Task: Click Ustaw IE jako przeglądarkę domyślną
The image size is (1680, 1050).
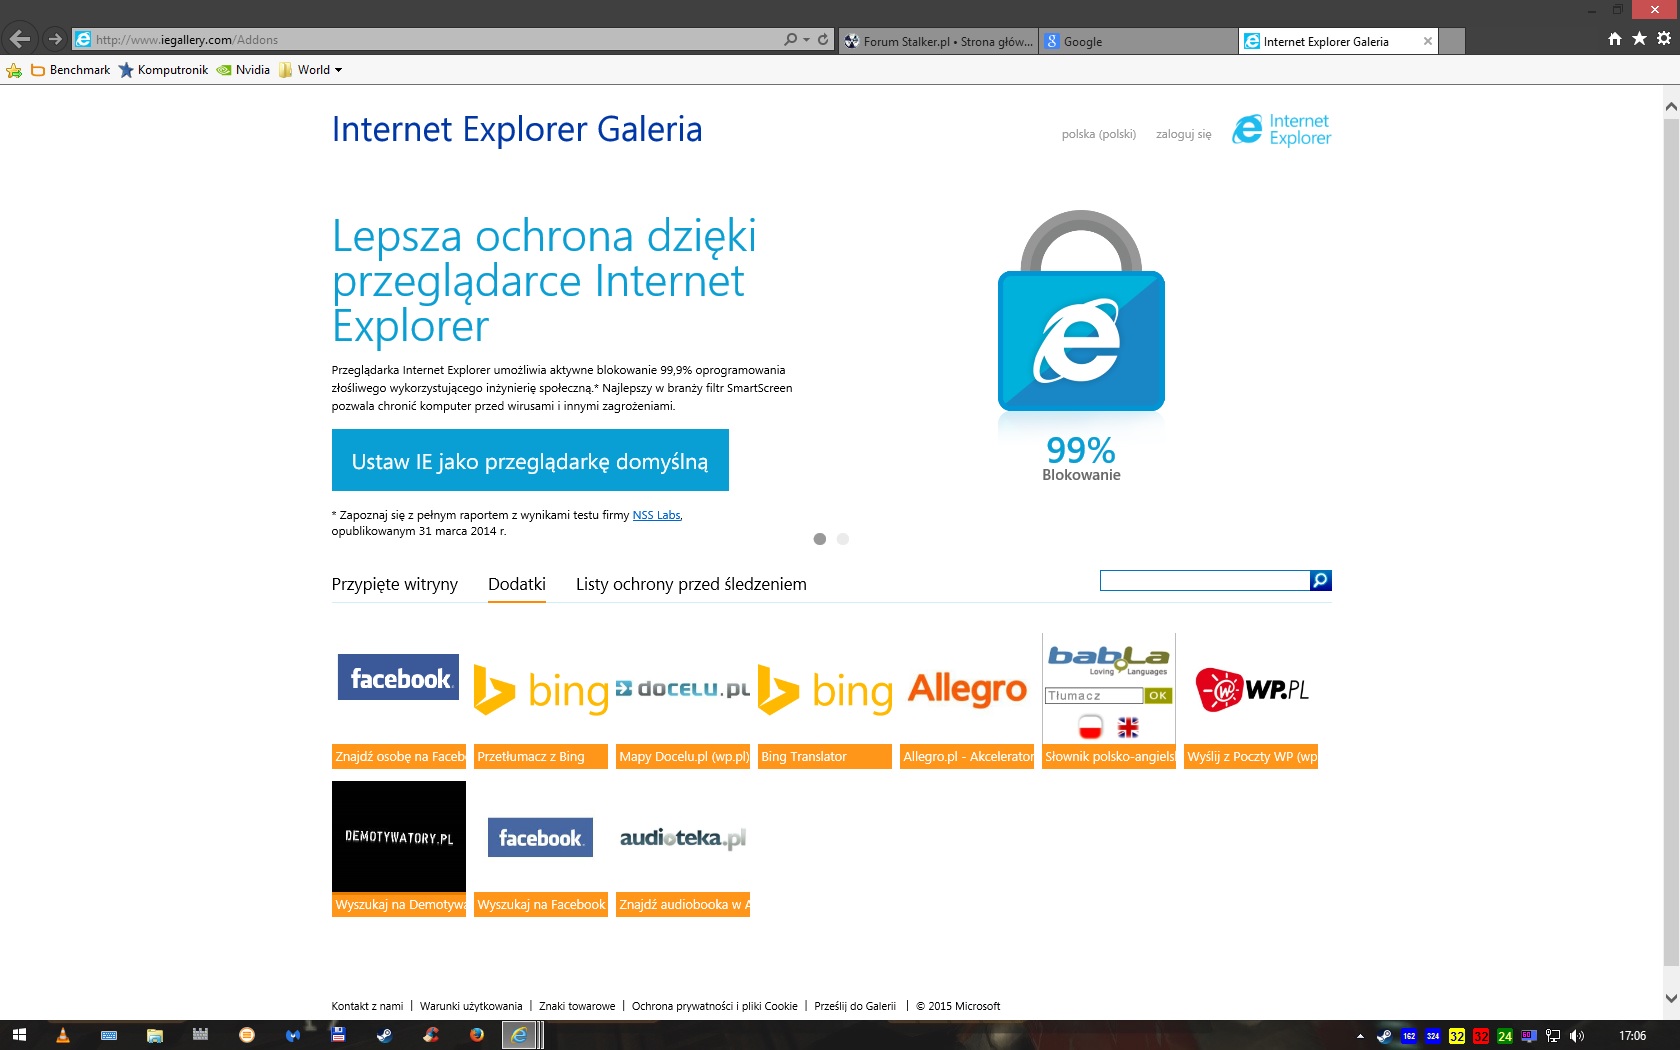Action: [530, 460]
